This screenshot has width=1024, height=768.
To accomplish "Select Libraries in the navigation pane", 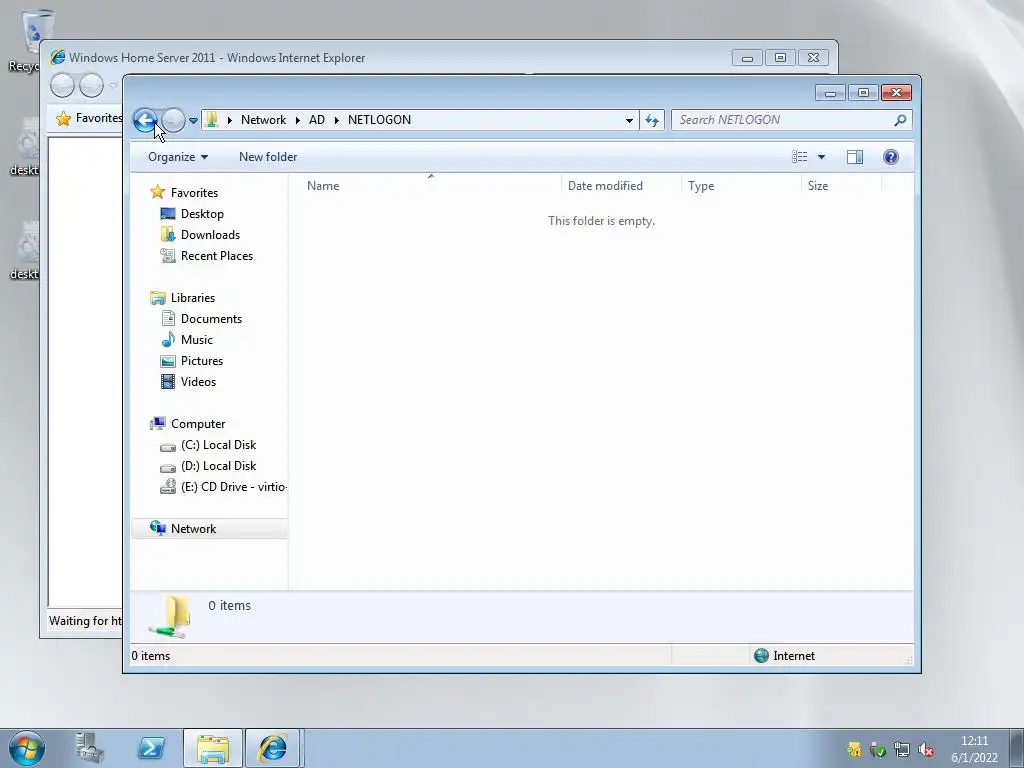I will tap(193, 298).
